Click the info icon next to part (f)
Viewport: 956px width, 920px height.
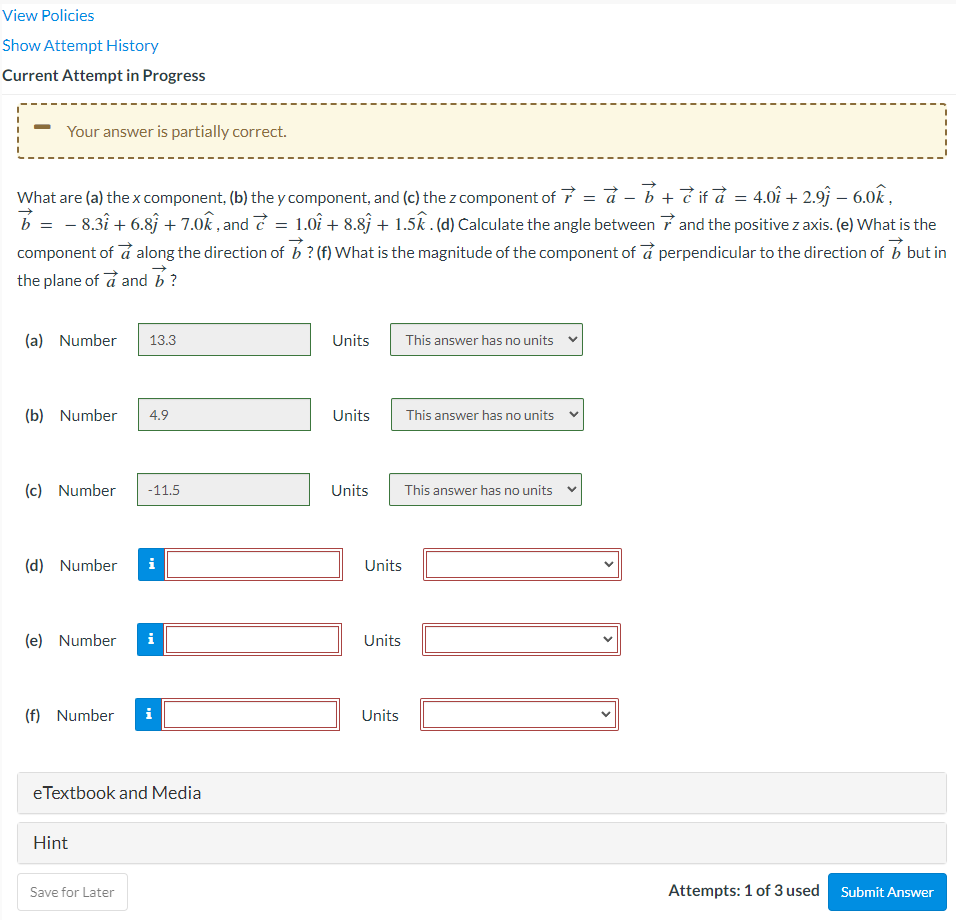click(150, 714)
